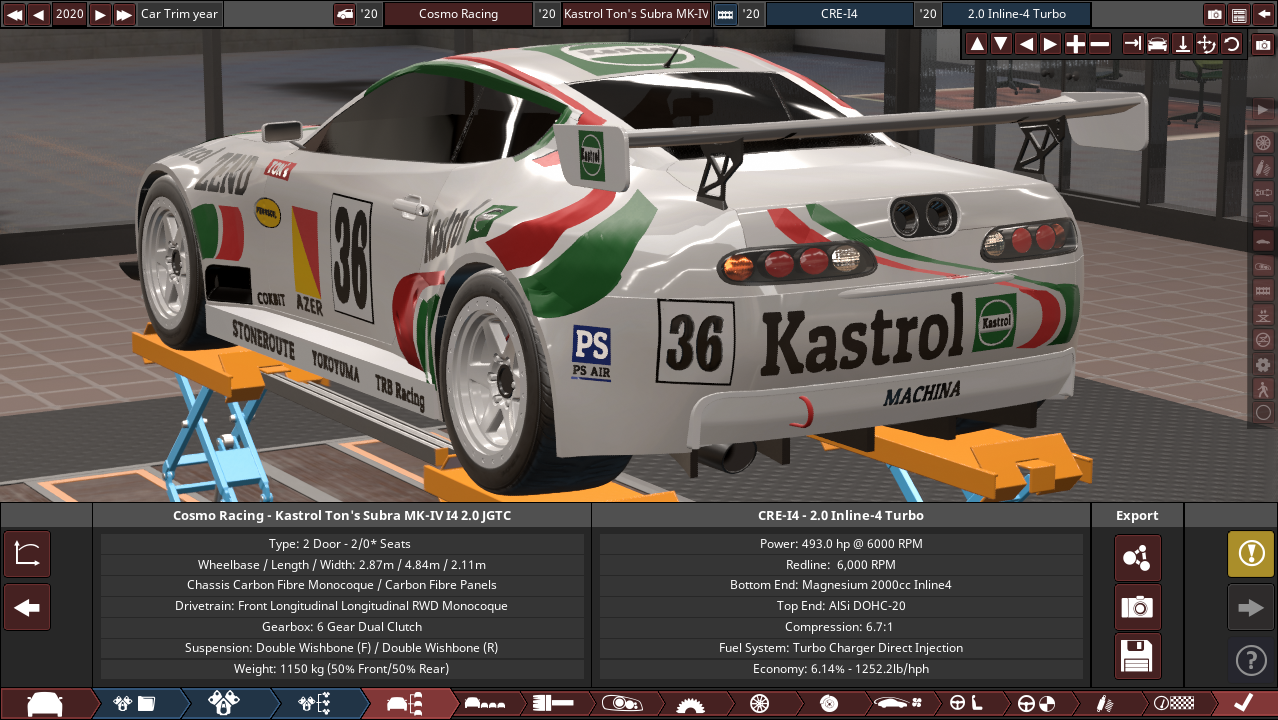This screenshot has height=720, width=1278.
Task: Toggle engine block visibility in sidebar
Action: coord(1263,290)
